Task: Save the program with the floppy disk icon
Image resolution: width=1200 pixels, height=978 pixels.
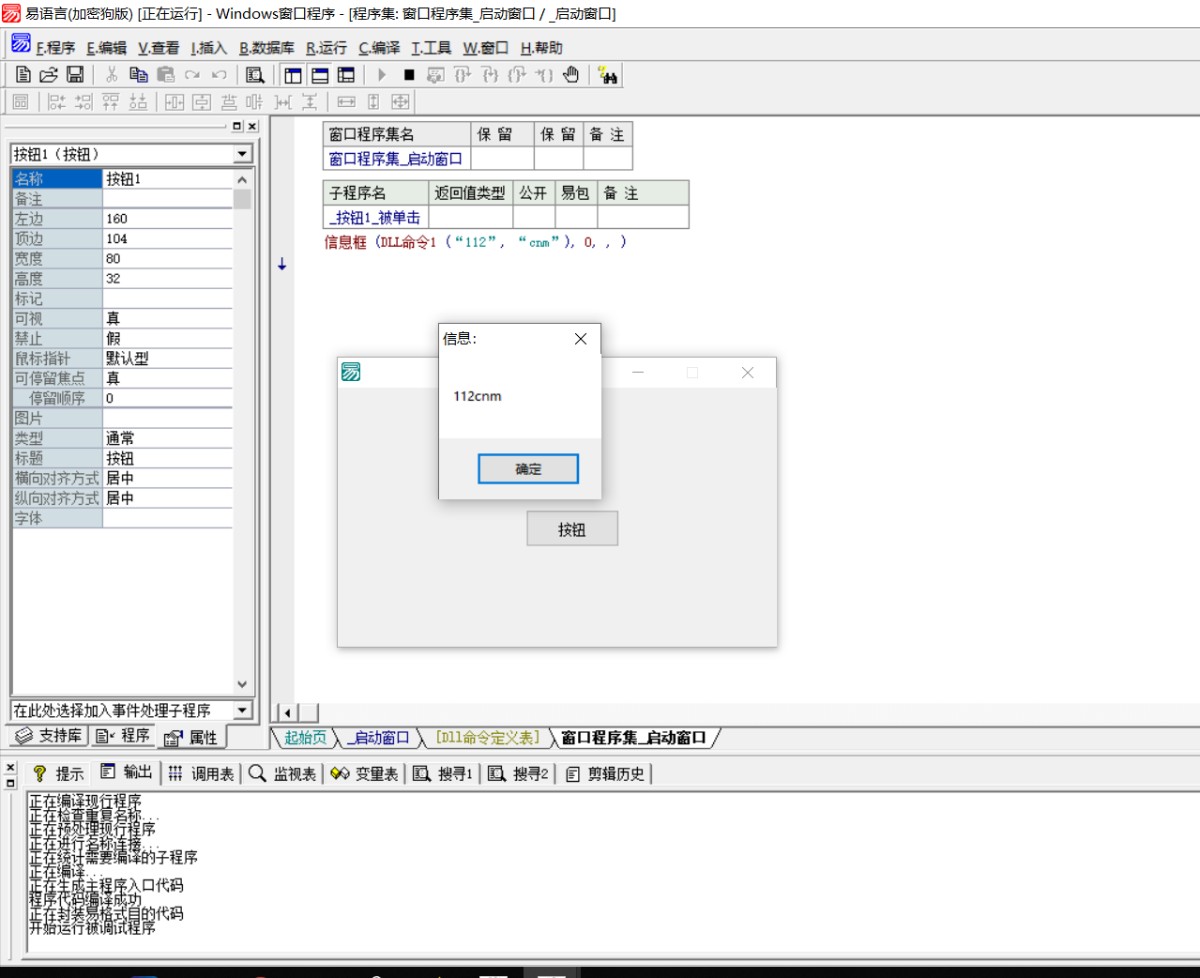Action: click(x=75, y=75)
